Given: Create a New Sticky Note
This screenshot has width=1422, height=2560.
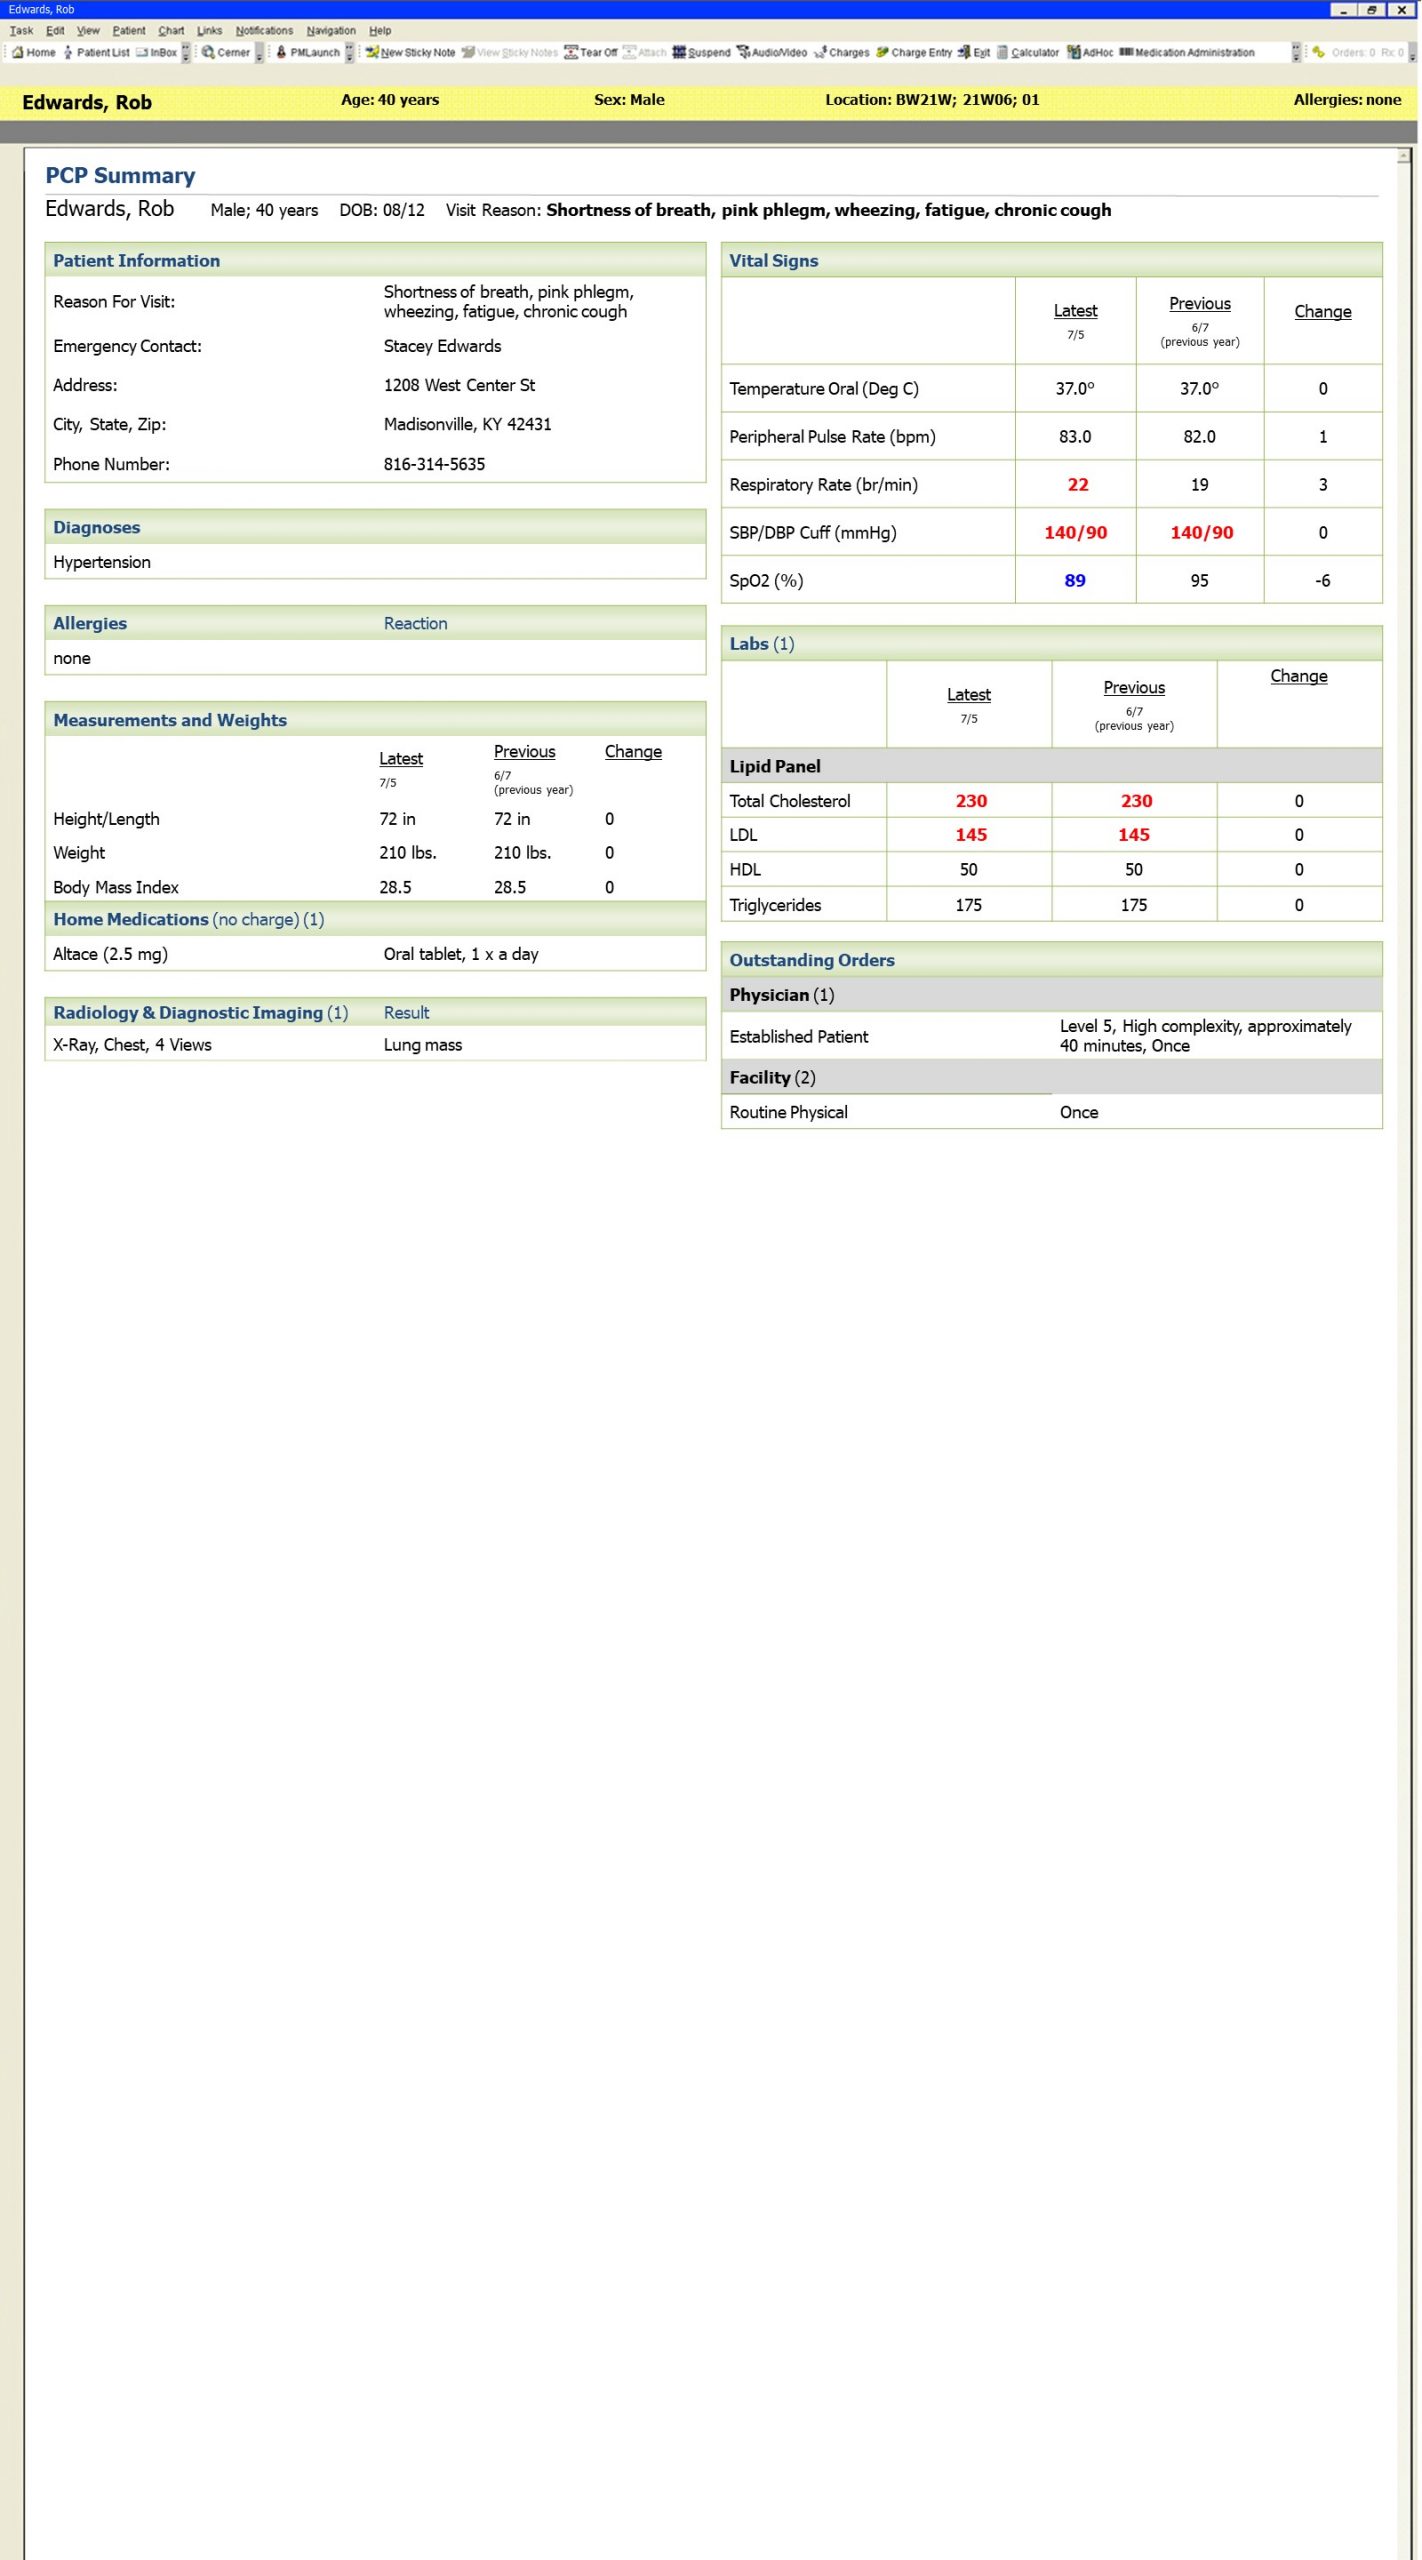Looking at the screenshot, I should (410, 52).
